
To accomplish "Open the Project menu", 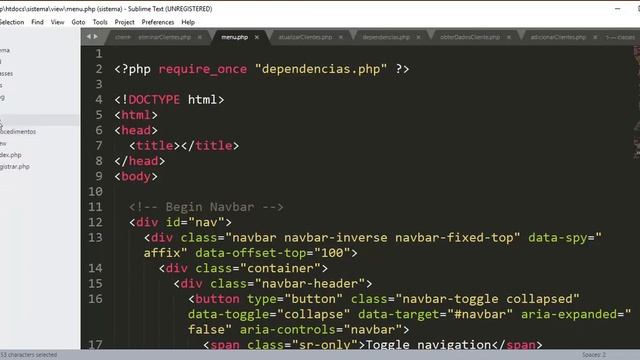I will pos(124,22).
